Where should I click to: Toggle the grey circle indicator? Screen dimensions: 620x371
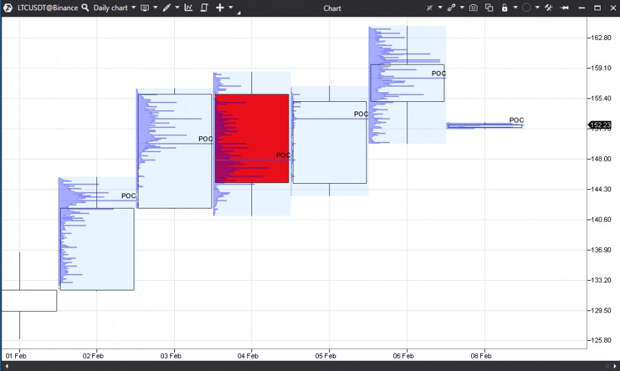[526, 8]
